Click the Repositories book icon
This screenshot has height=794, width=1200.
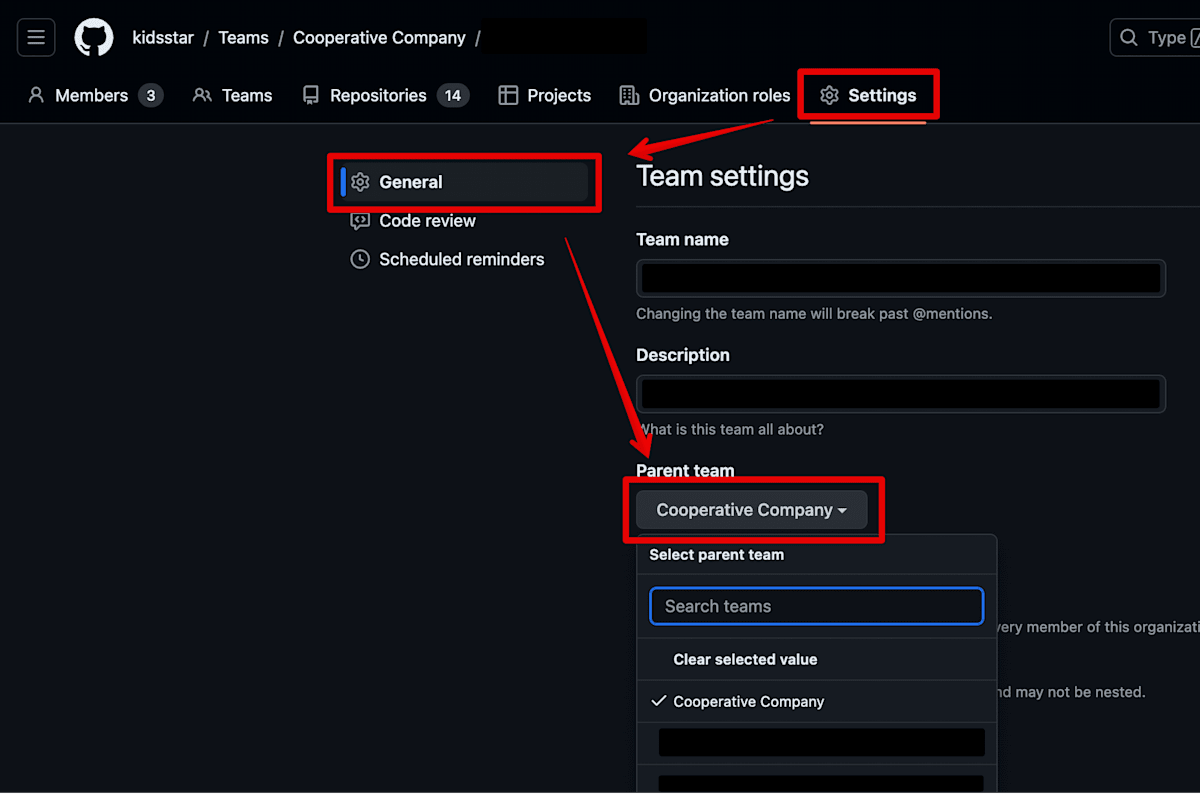[x=311, y=96]
